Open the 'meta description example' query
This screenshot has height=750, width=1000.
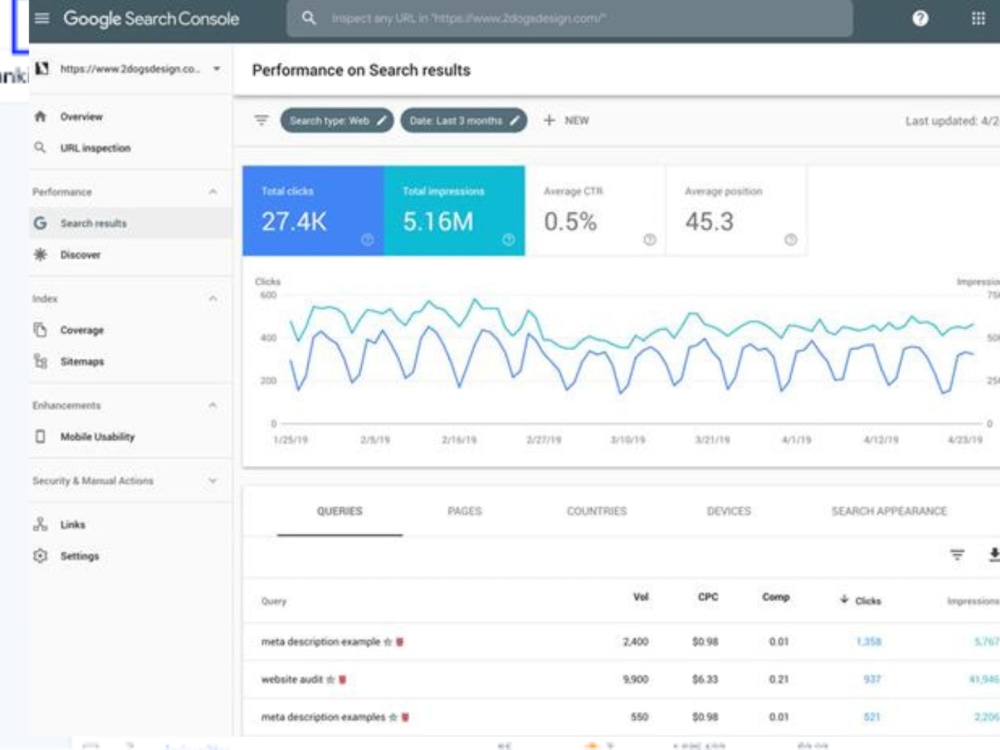[x=321, y=642]
